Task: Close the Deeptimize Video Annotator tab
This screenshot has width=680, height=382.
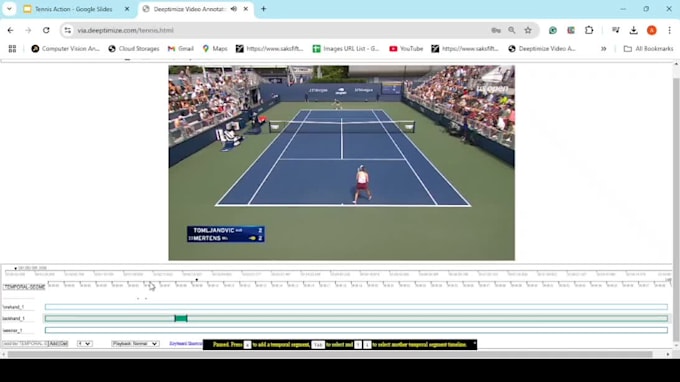Action: click(x=246, y=9)
